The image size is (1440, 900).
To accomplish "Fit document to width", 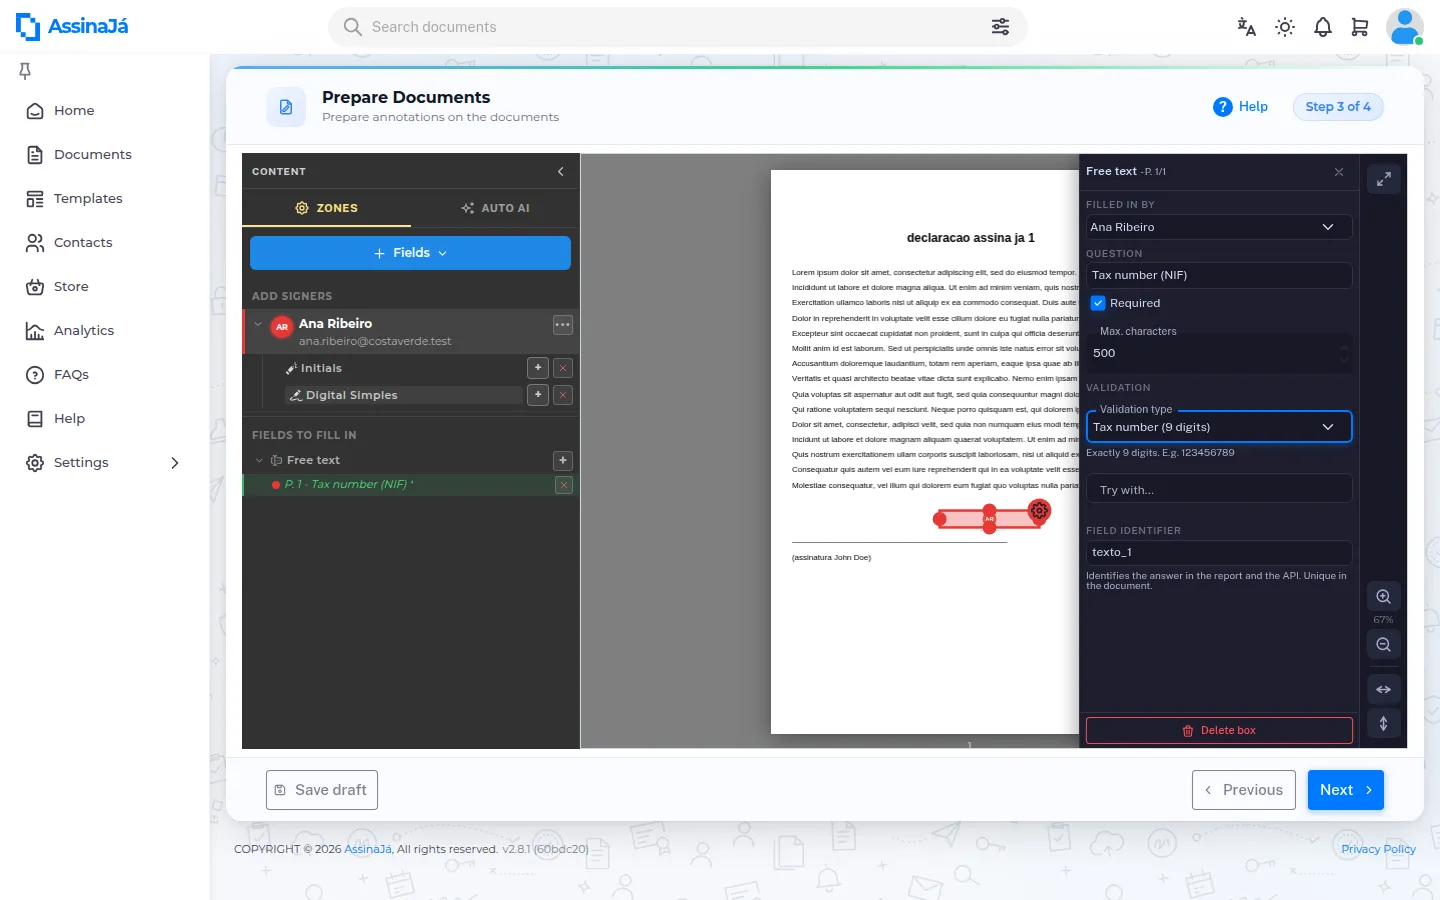I will [1384, 689].
